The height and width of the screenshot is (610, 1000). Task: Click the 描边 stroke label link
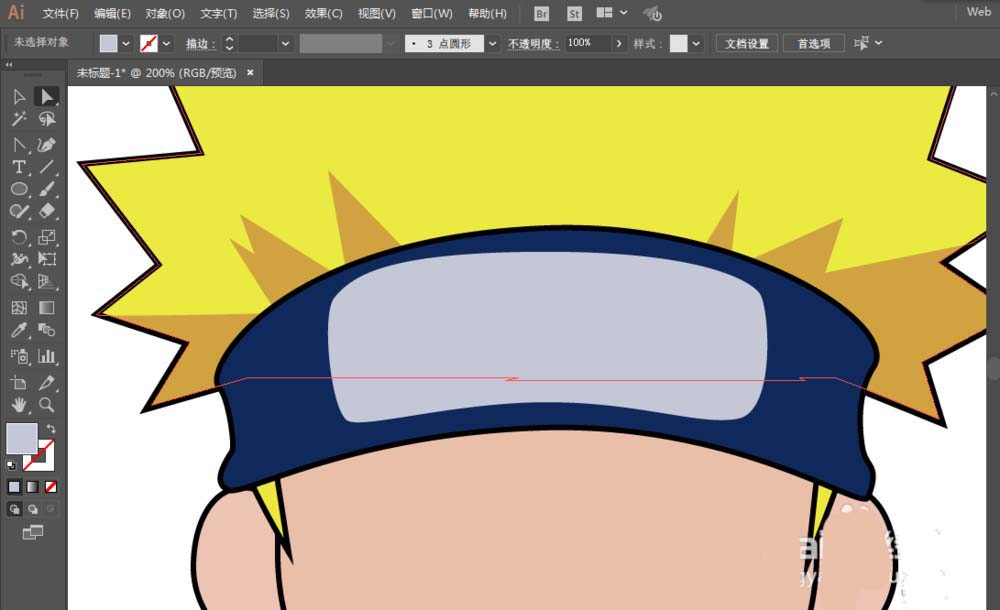pos(200,43)
